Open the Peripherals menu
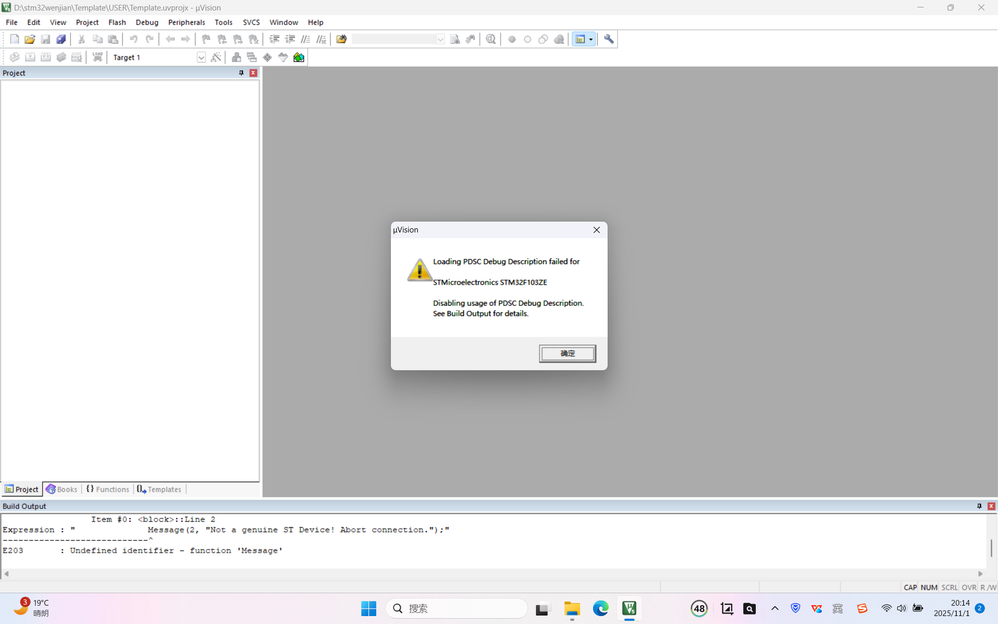998x624 pixels. pos(186,22)
